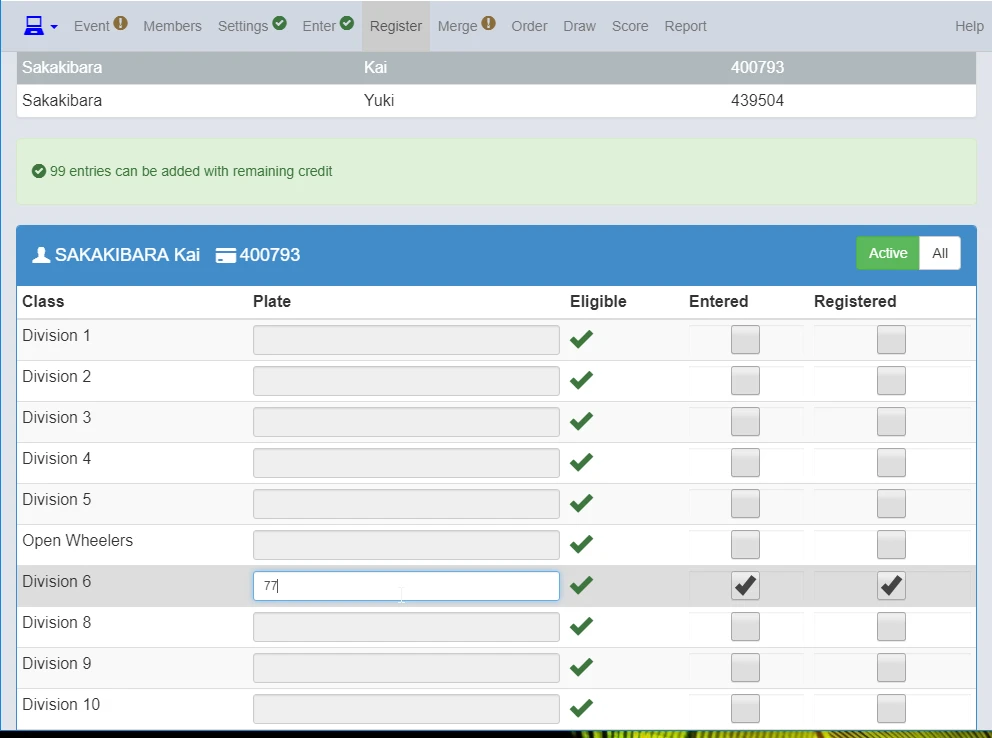Switch filter to All classes
This screenshot has height=738, width=992.
click(x=939, y=253)
